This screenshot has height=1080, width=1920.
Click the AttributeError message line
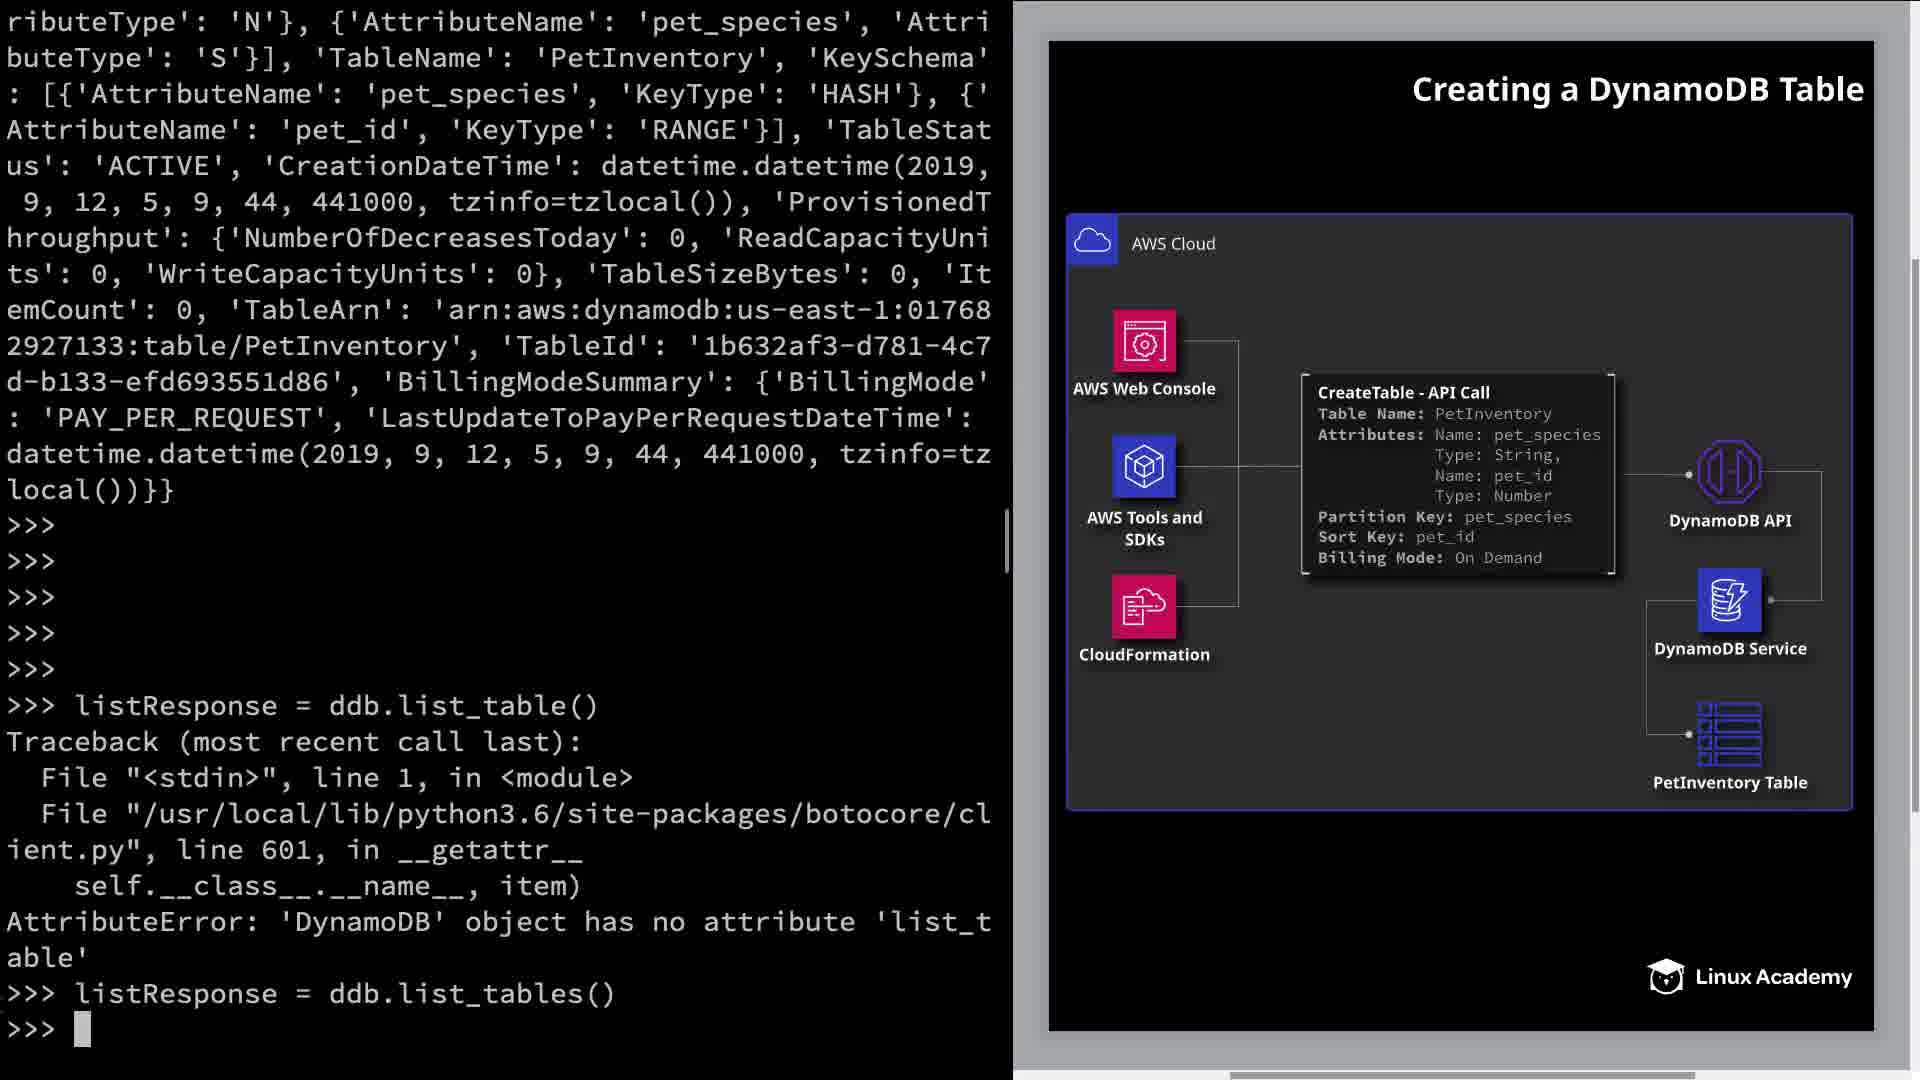[x=498, y=922]
